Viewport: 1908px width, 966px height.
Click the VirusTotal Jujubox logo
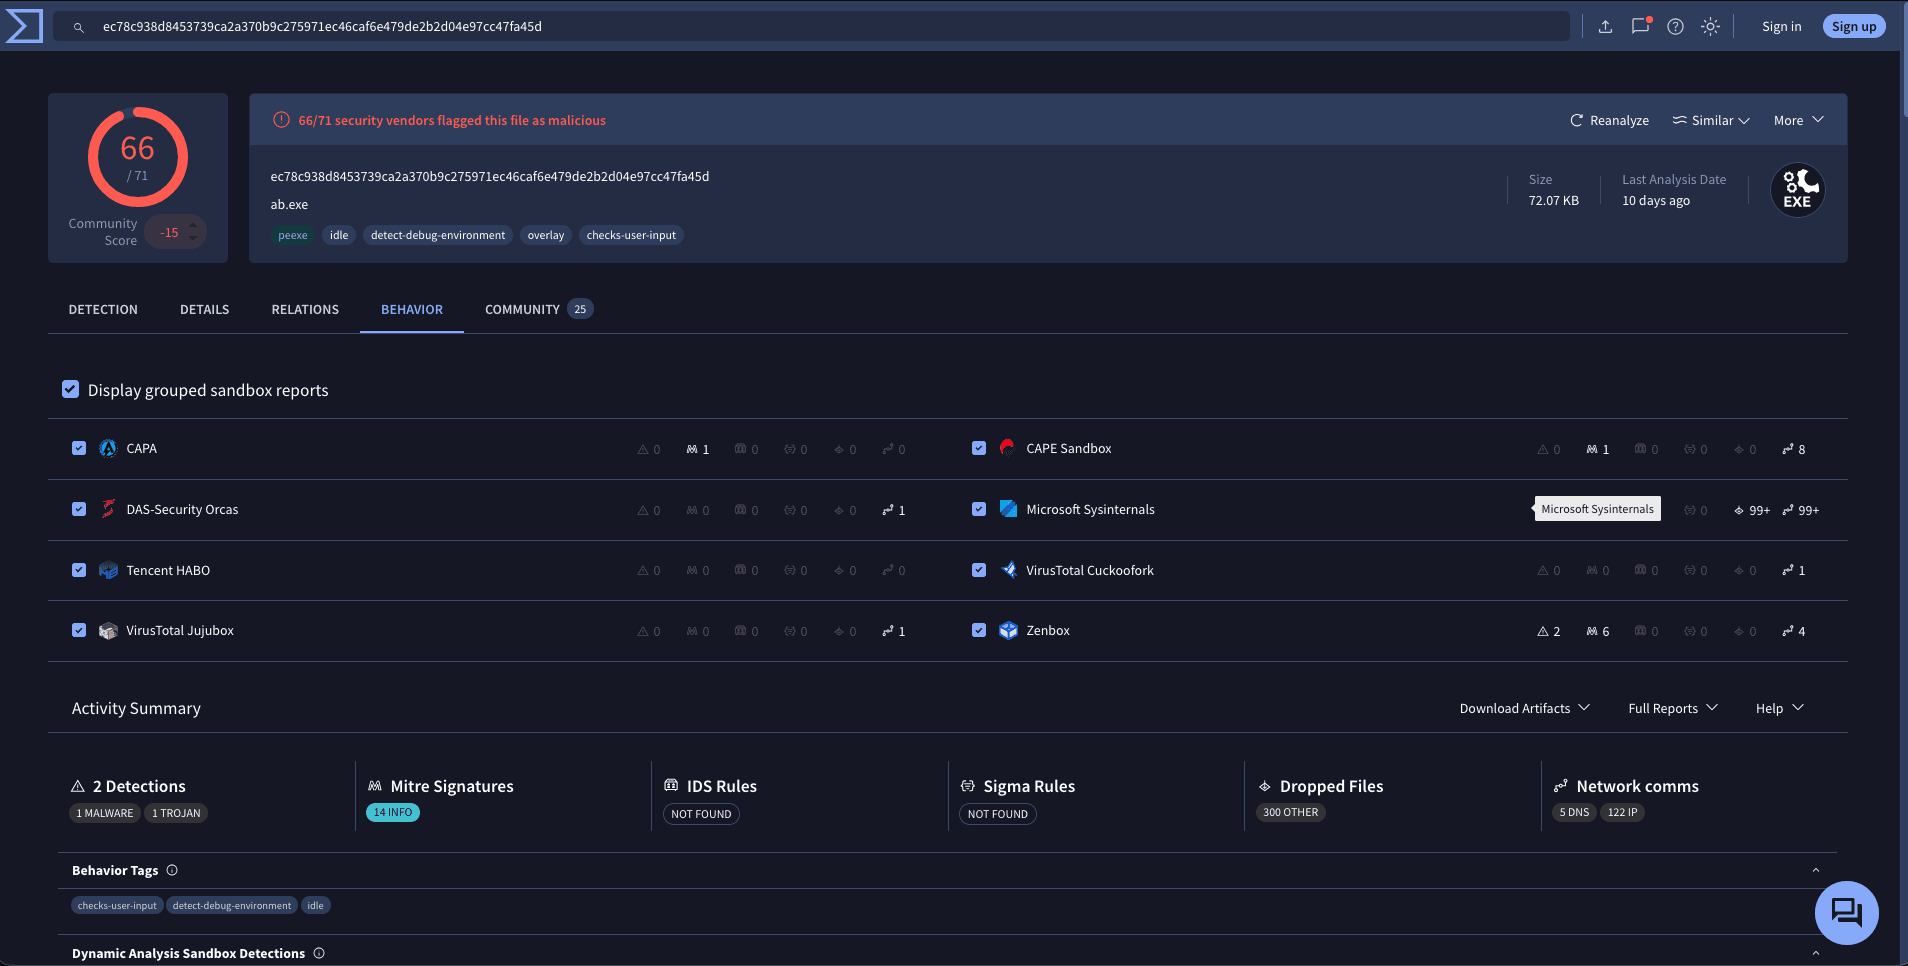click(x=108, y=631)
